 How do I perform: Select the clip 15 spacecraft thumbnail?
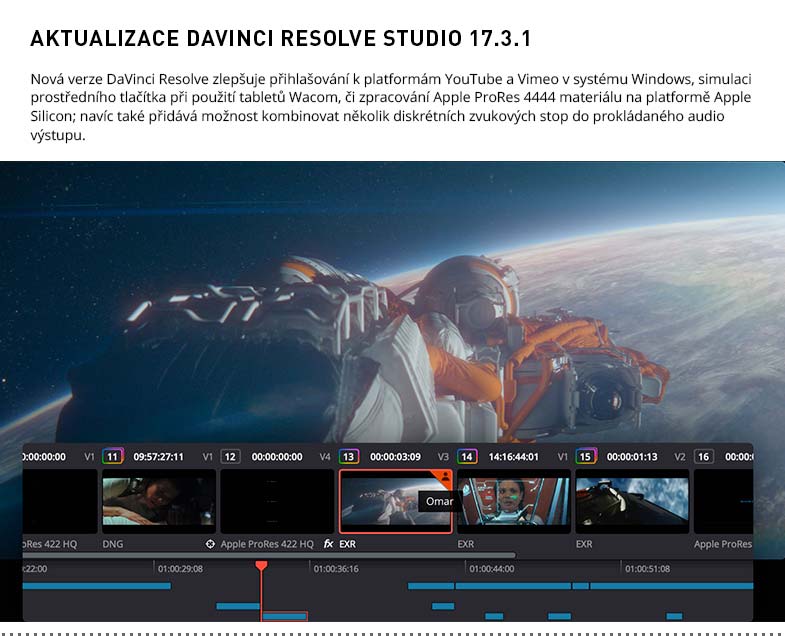point(632,501)
